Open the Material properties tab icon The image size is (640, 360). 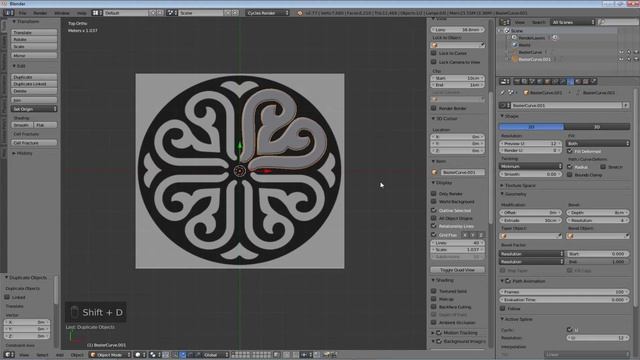pos(578,82)
